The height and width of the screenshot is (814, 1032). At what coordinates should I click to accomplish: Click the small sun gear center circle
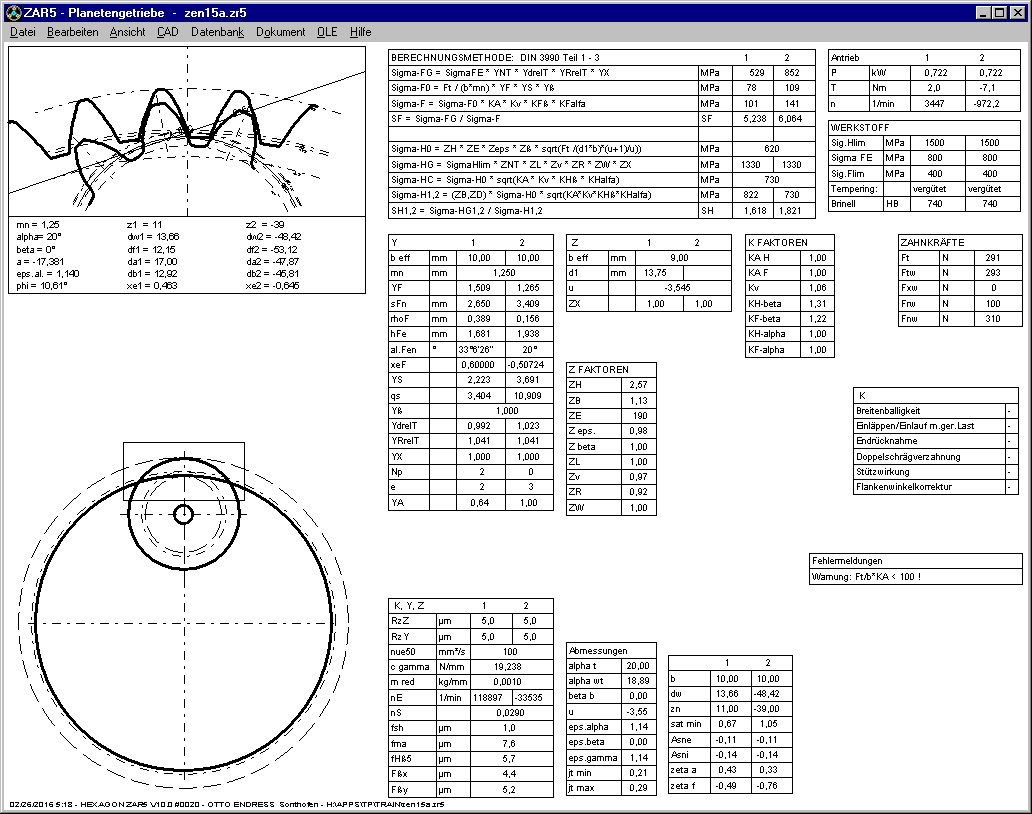tap(184, 514)
